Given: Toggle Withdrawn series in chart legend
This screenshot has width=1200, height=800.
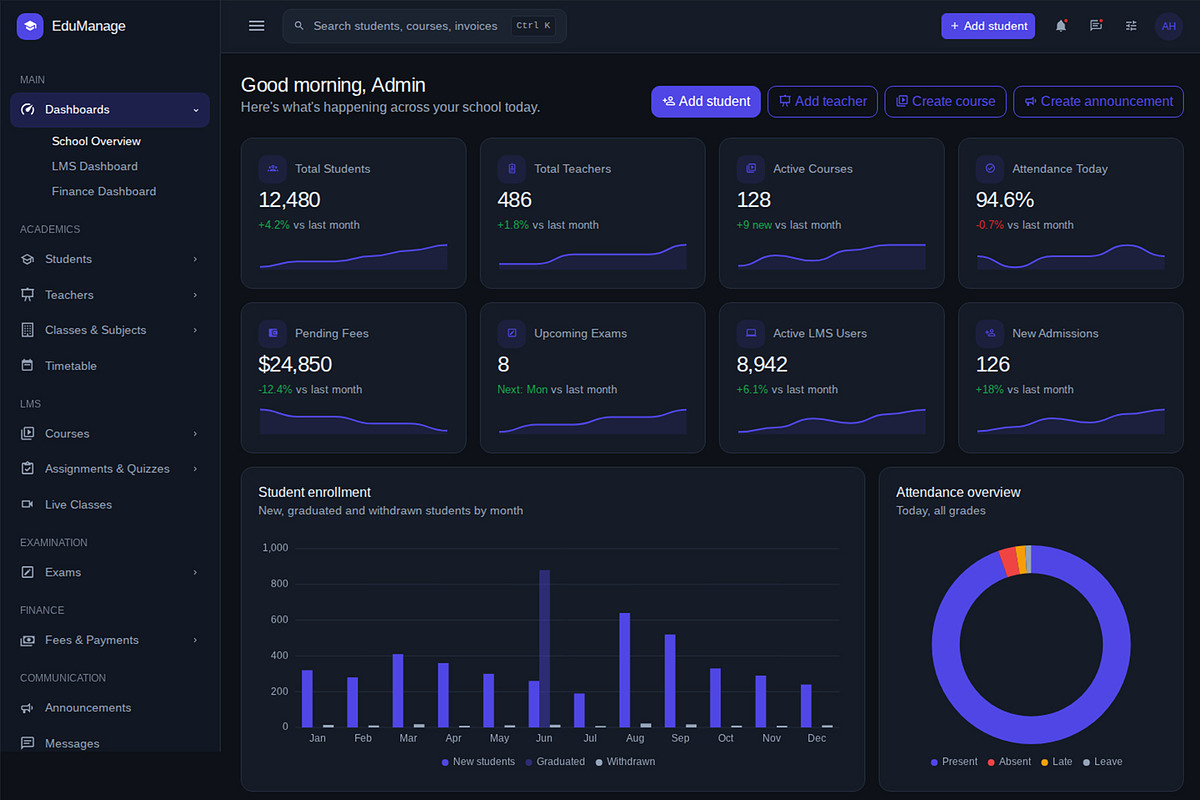Looking at the screenshot, I should [x=625, y=762].
